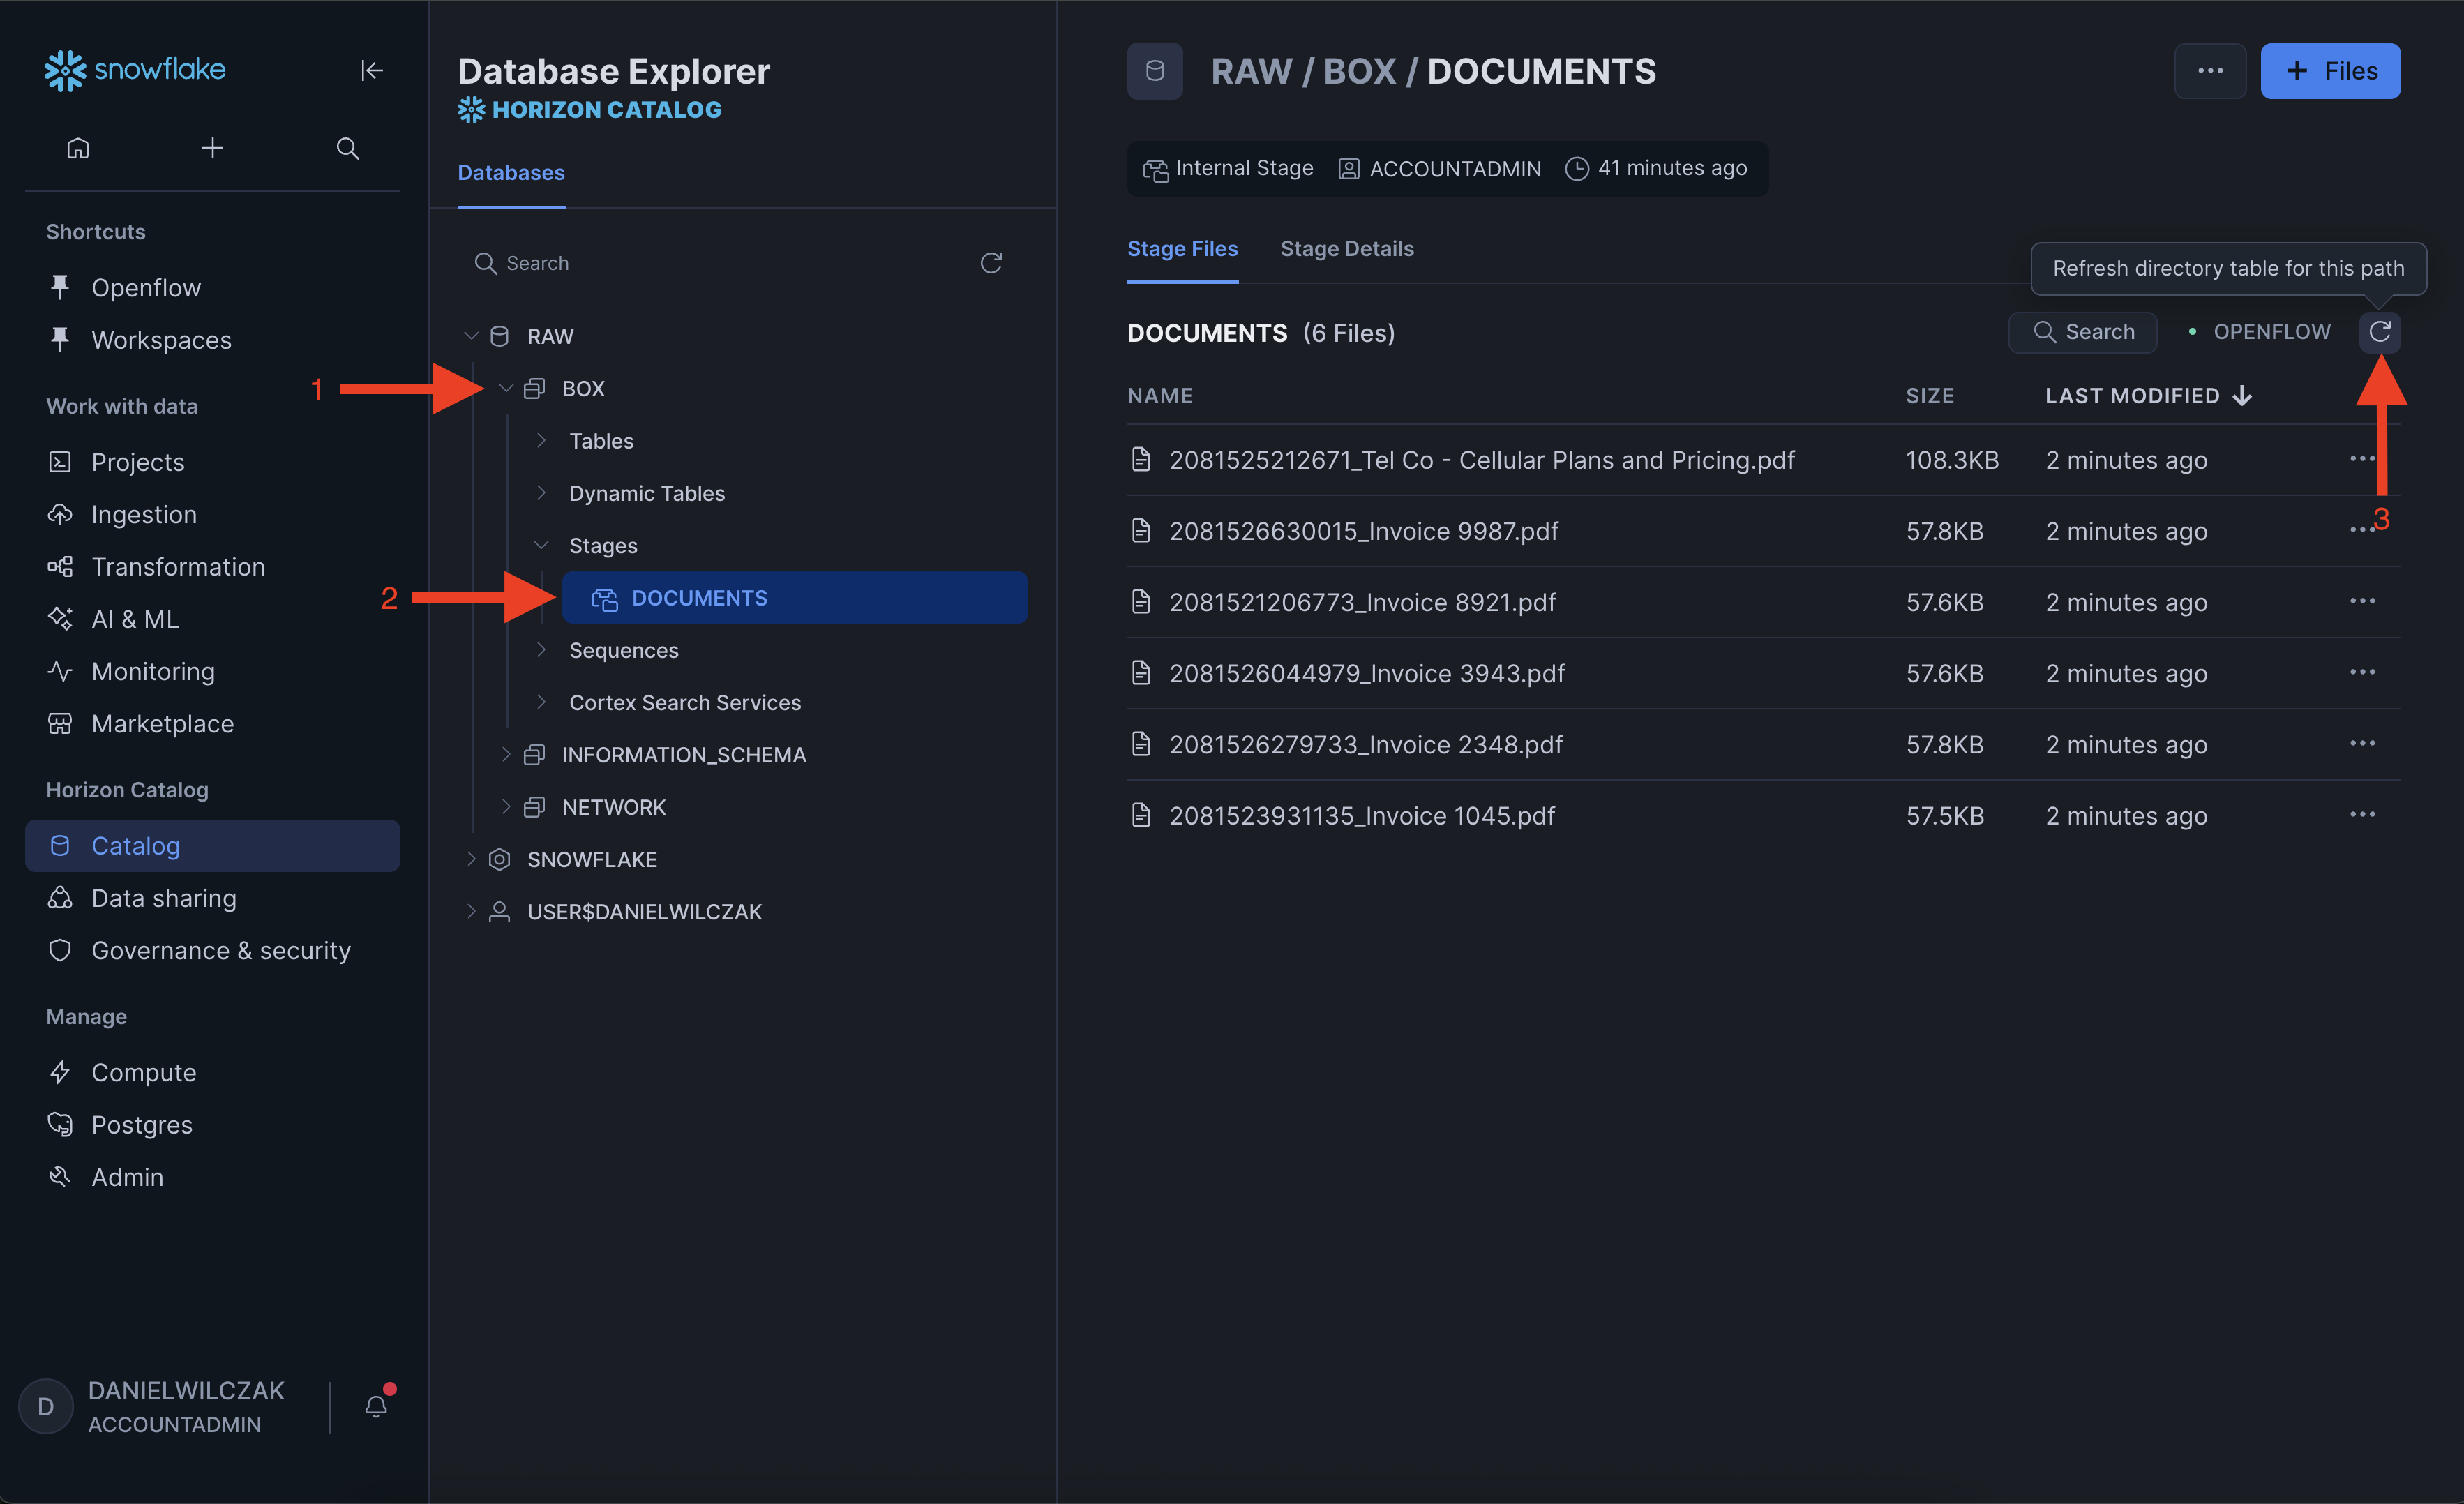Image resolution: width=2464 pixels, height=1504 pixels.
Task: Collapse the RAW database node
Action: click(471, 336)
